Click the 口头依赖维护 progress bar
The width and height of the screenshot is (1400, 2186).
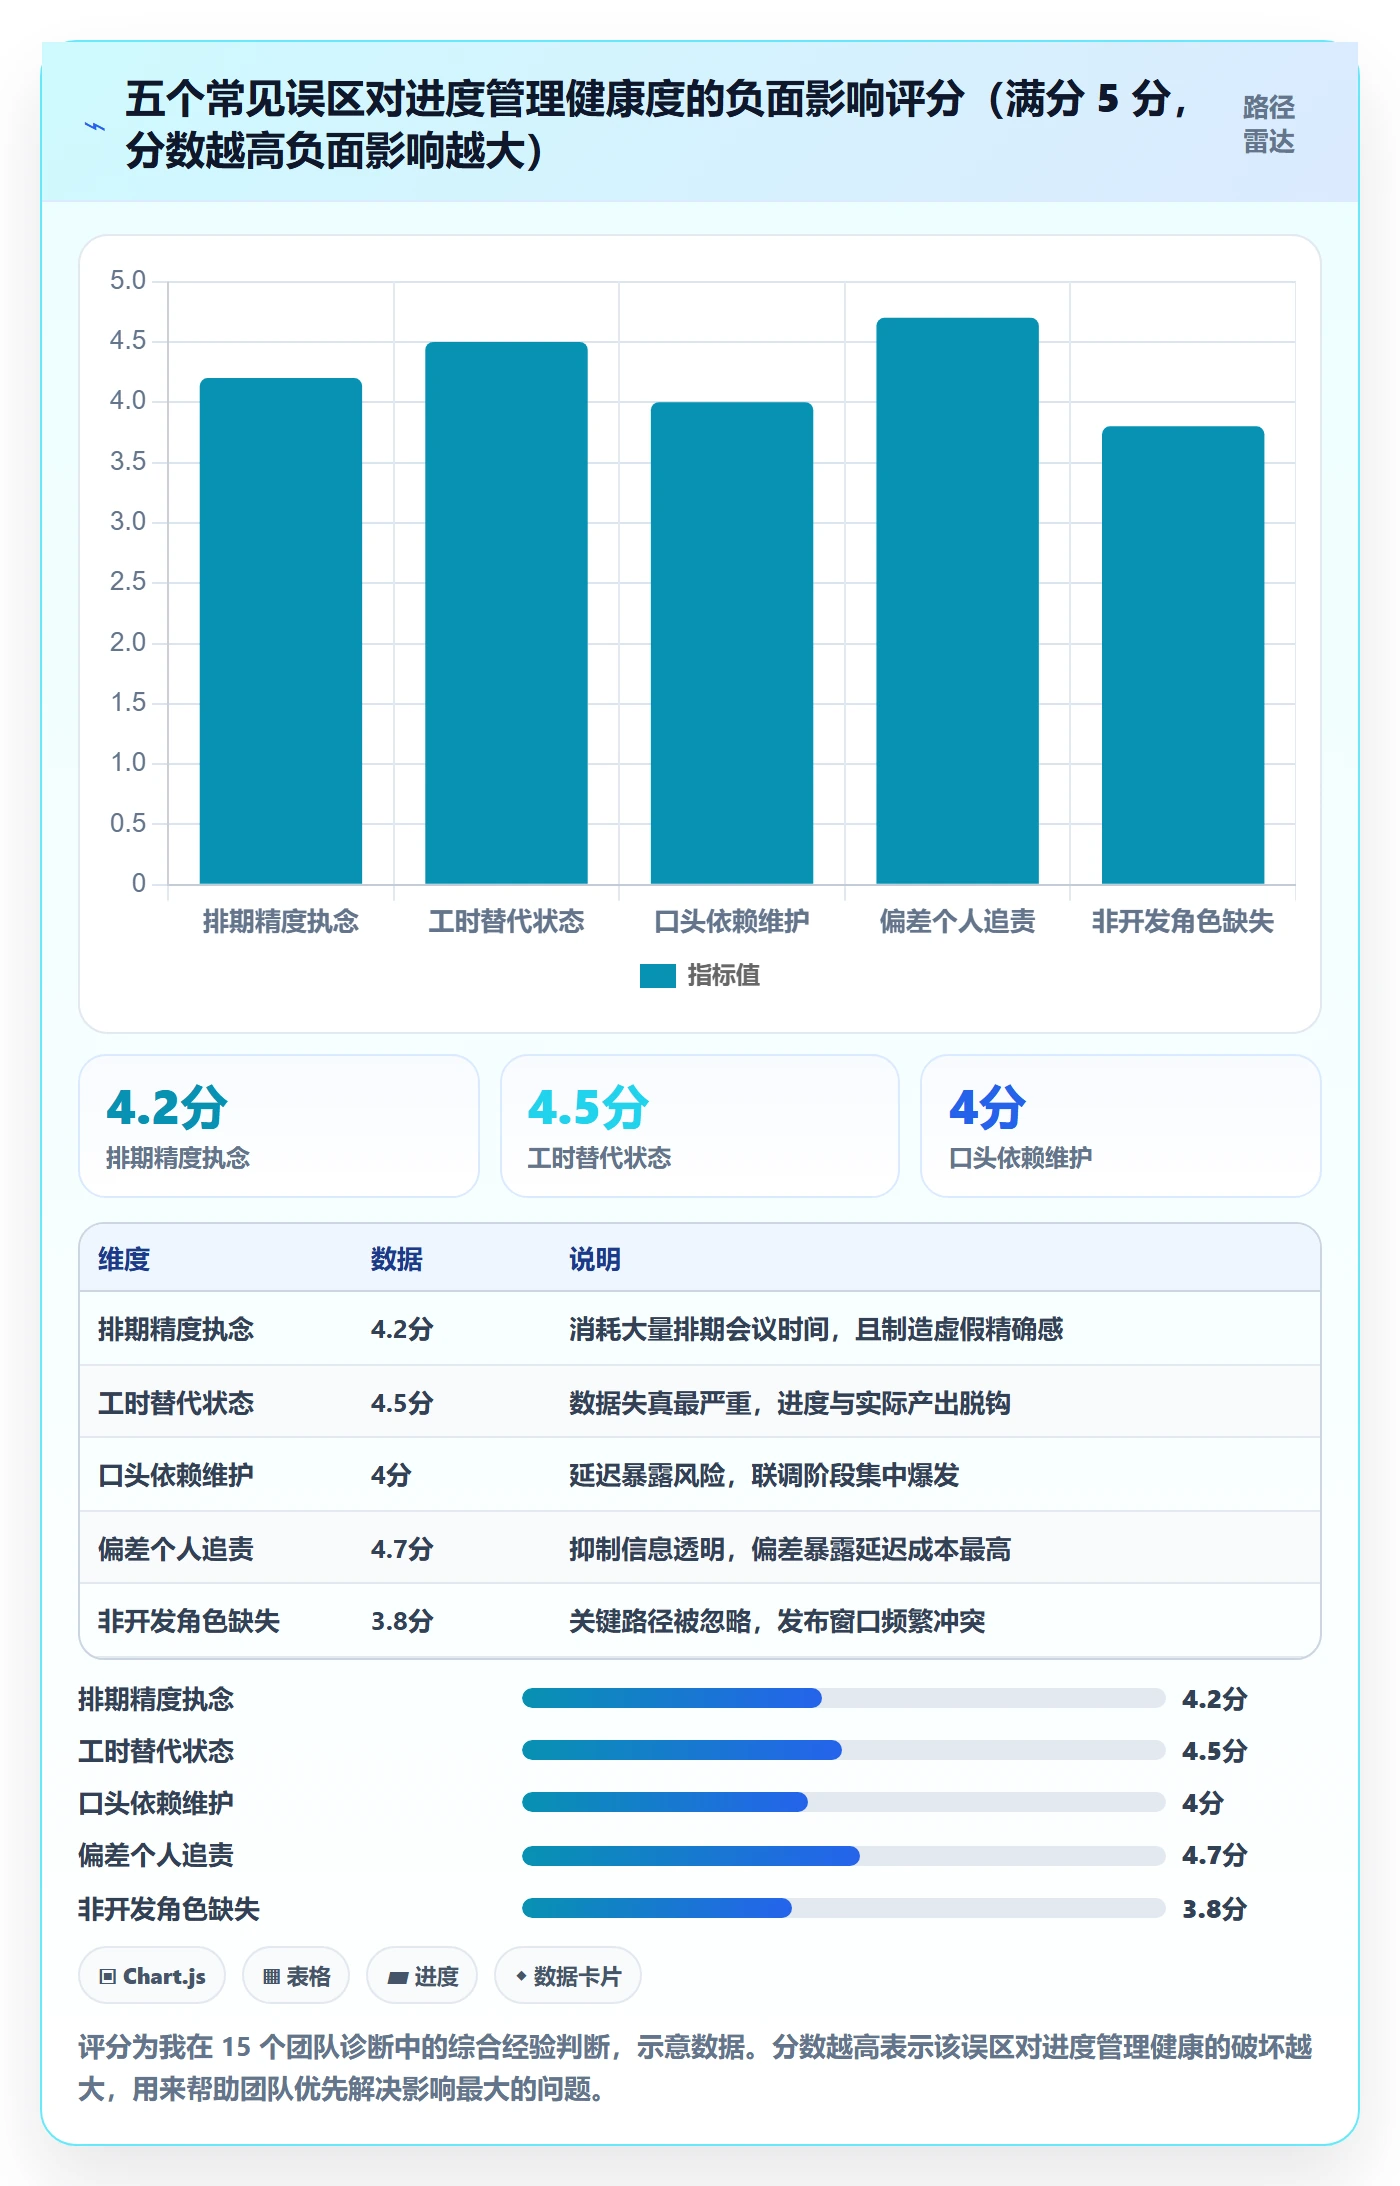point(843,1802)
